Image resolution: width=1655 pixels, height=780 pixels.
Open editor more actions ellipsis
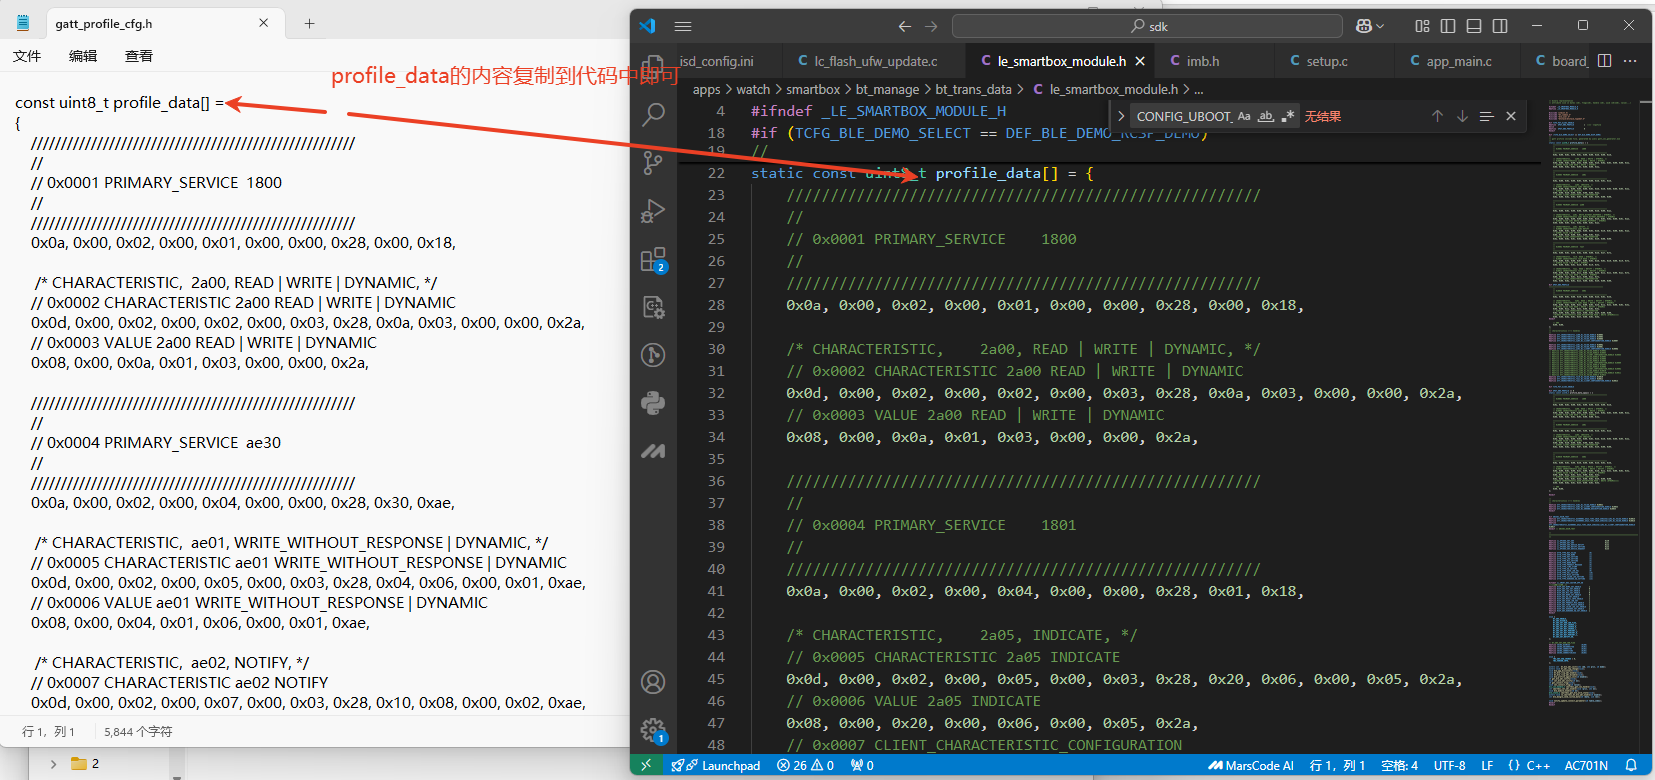coord(1630,61)
